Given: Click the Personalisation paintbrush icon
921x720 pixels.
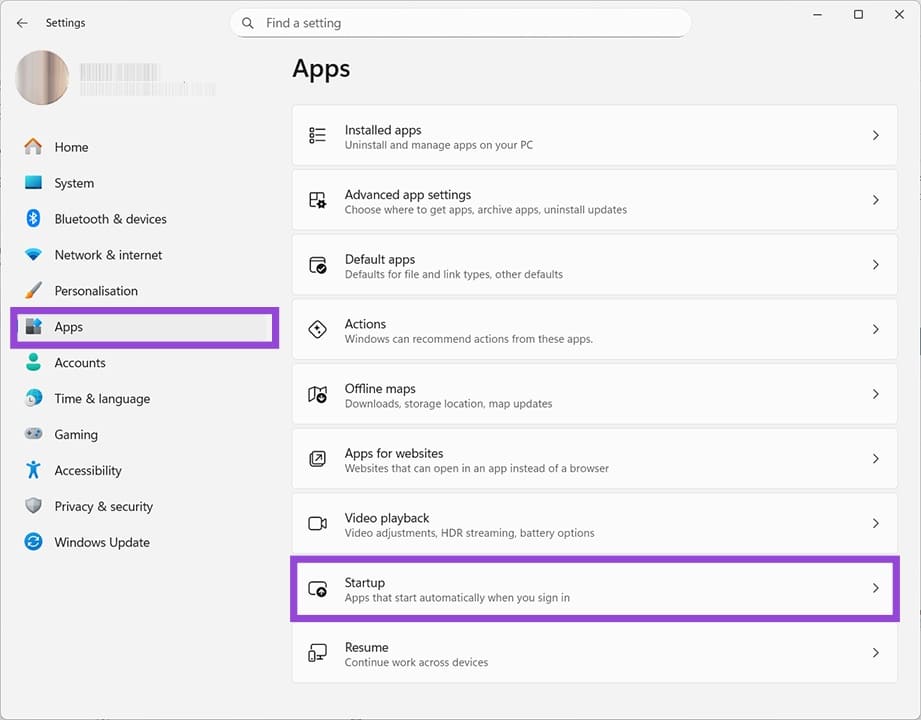Looking at the screenshot, I should 34,291.
